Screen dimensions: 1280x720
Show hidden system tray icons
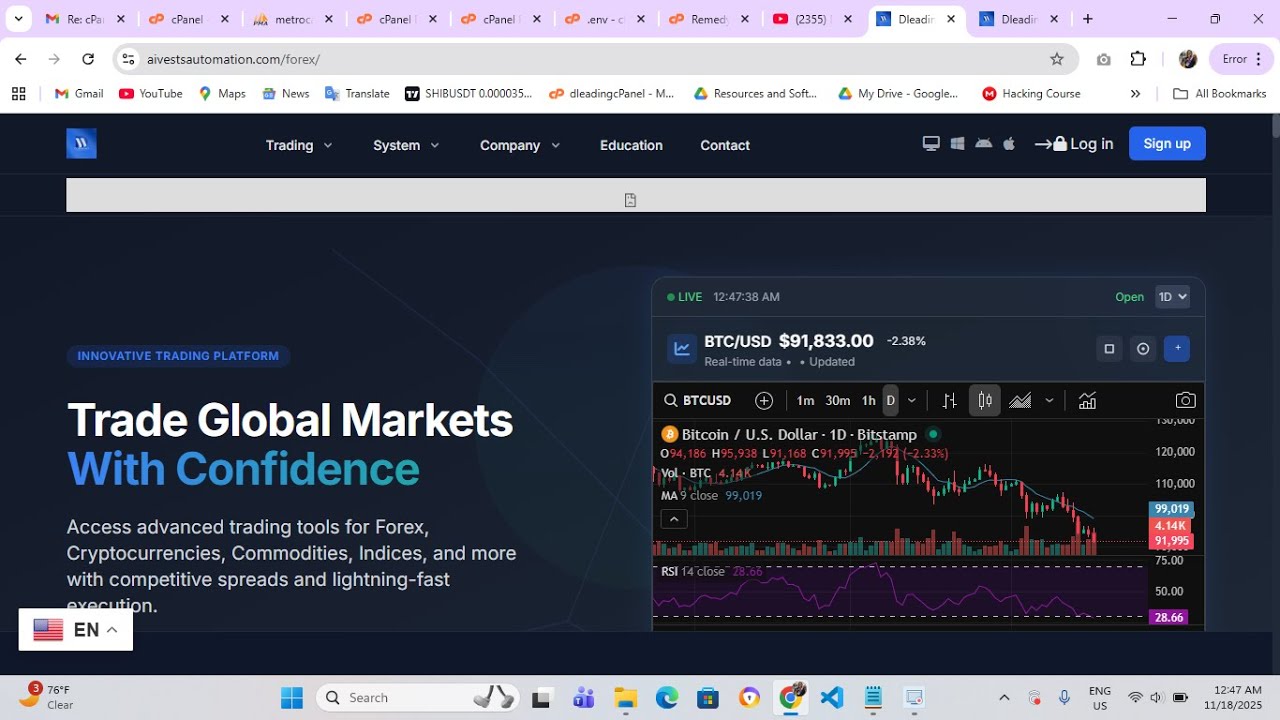(1004, 697)
